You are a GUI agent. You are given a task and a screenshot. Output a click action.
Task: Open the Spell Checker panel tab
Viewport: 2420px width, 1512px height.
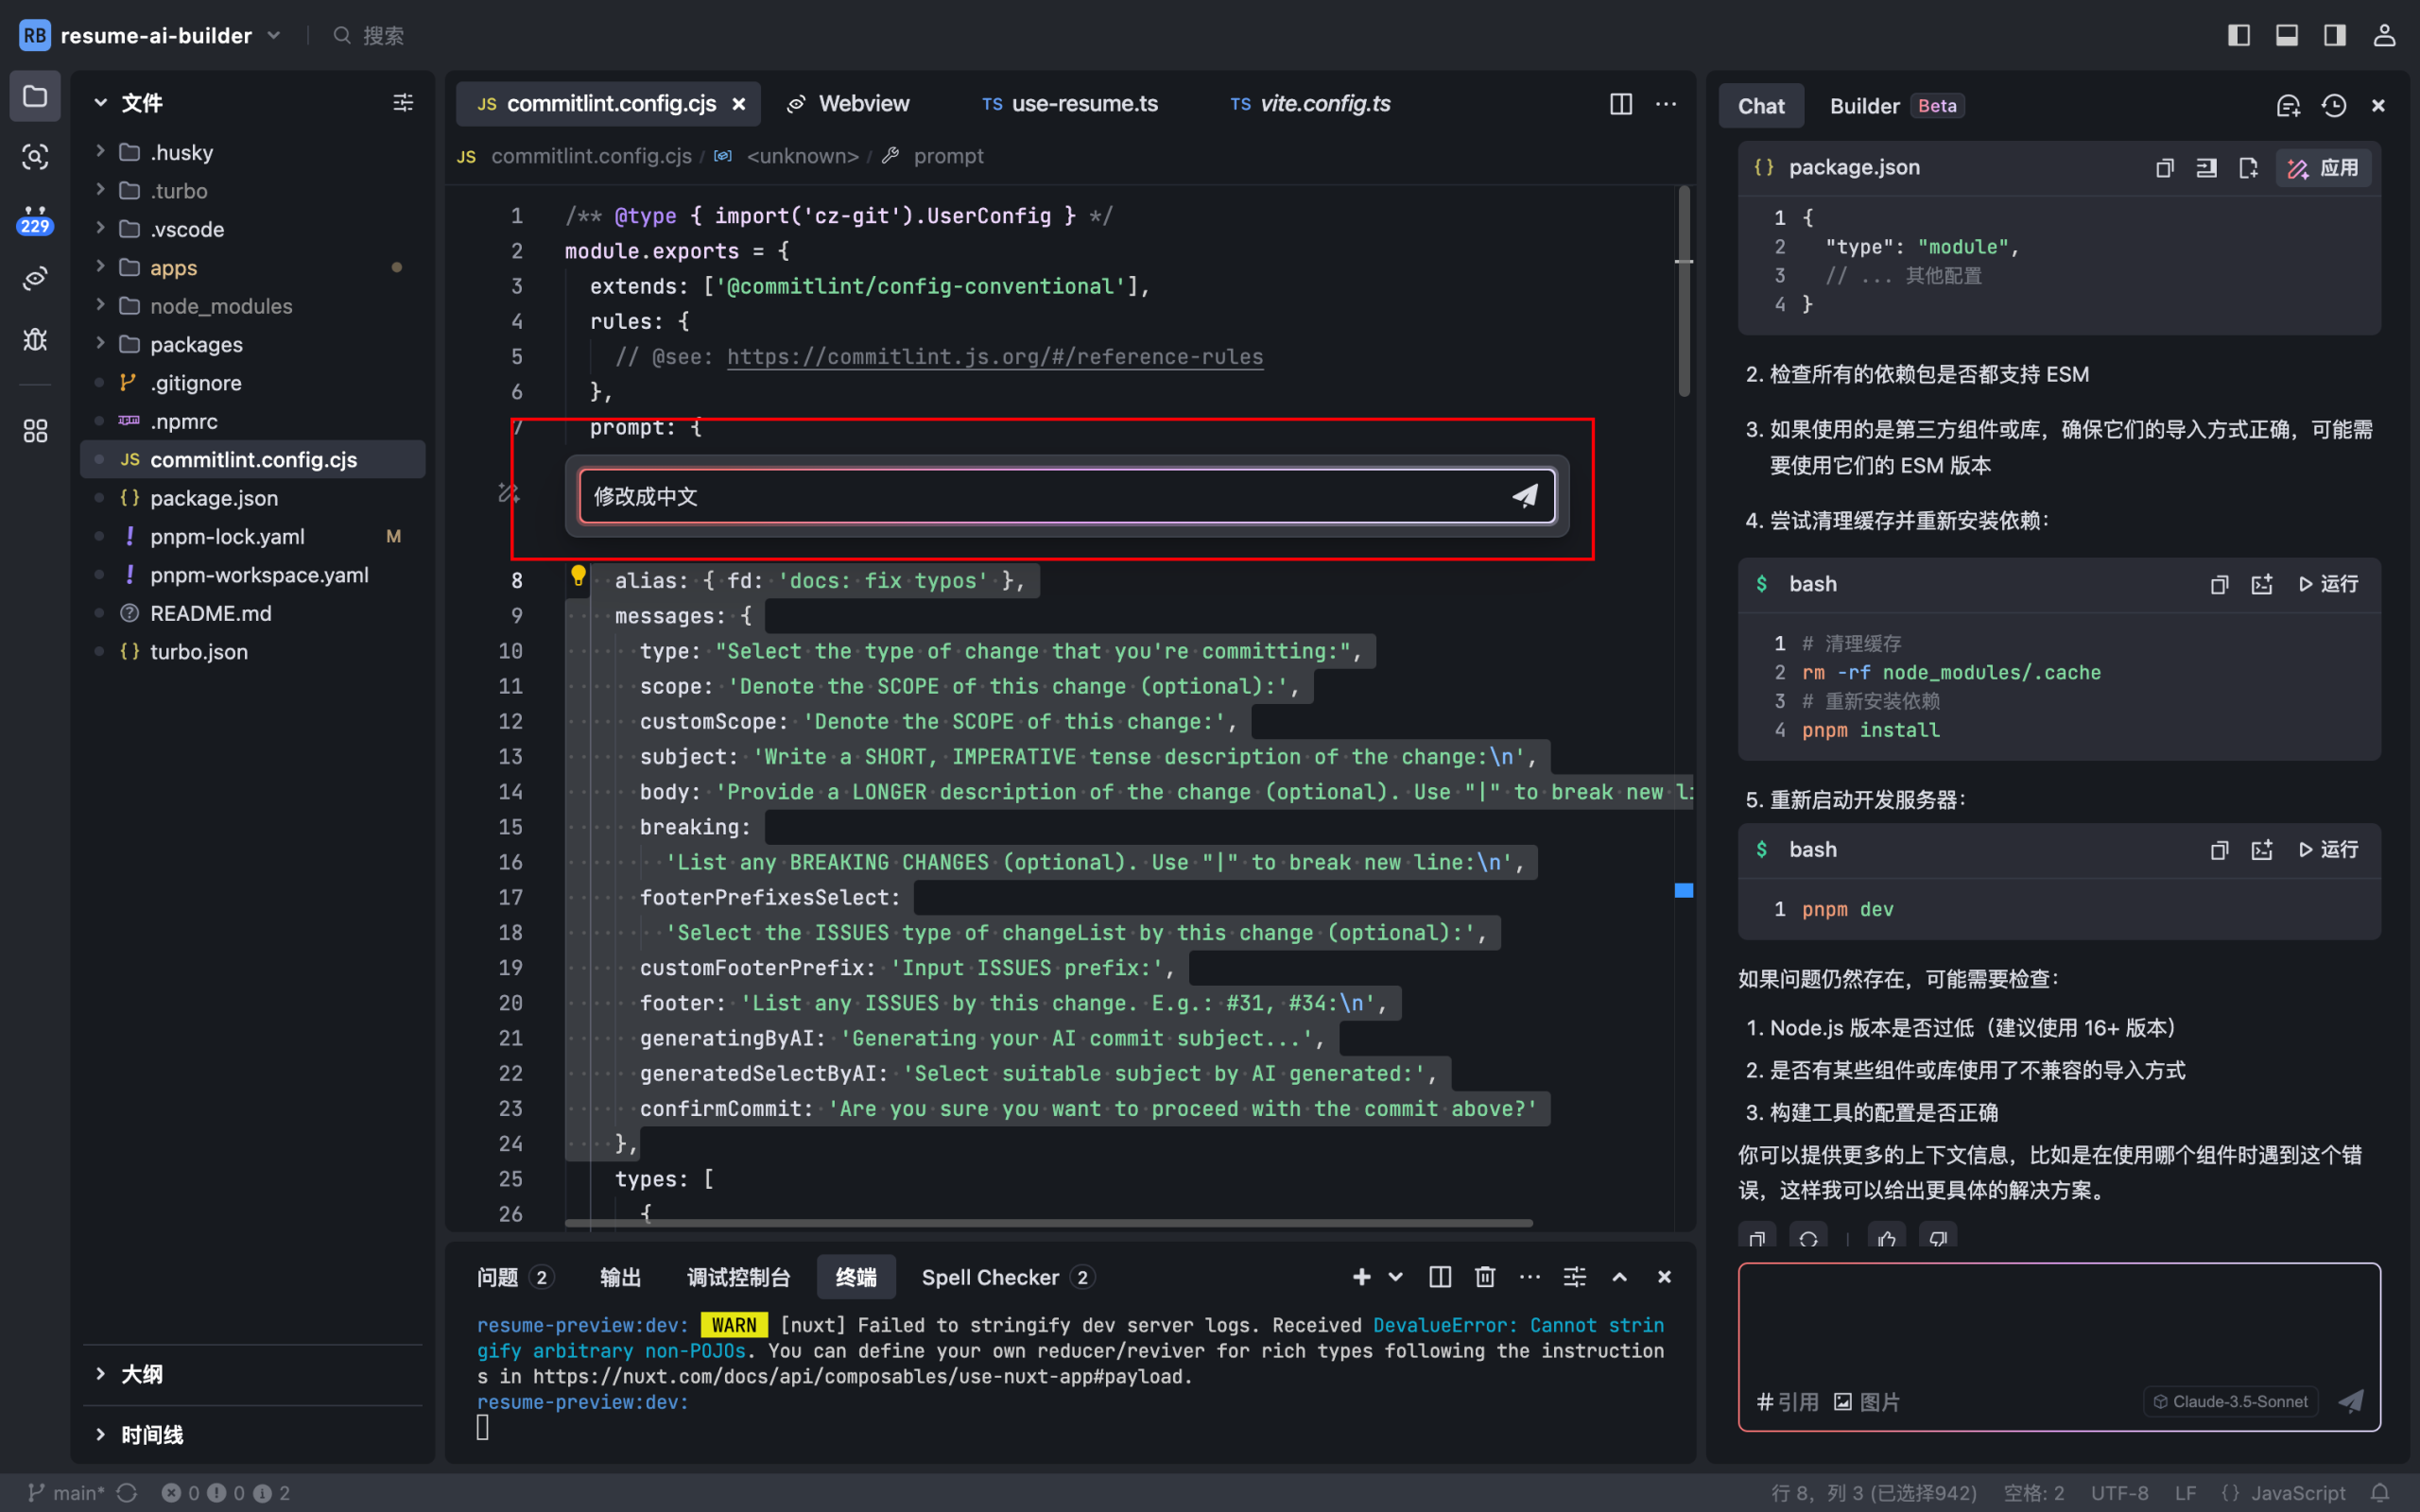(x=990, y=1277)
